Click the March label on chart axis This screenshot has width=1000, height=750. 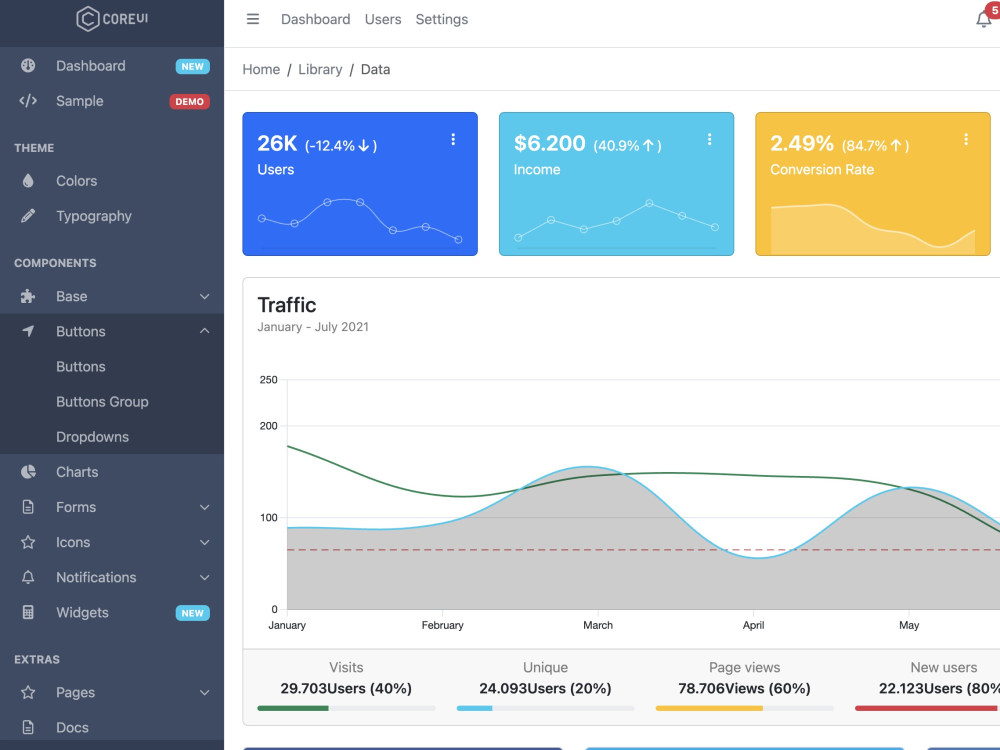coord(598,625)
